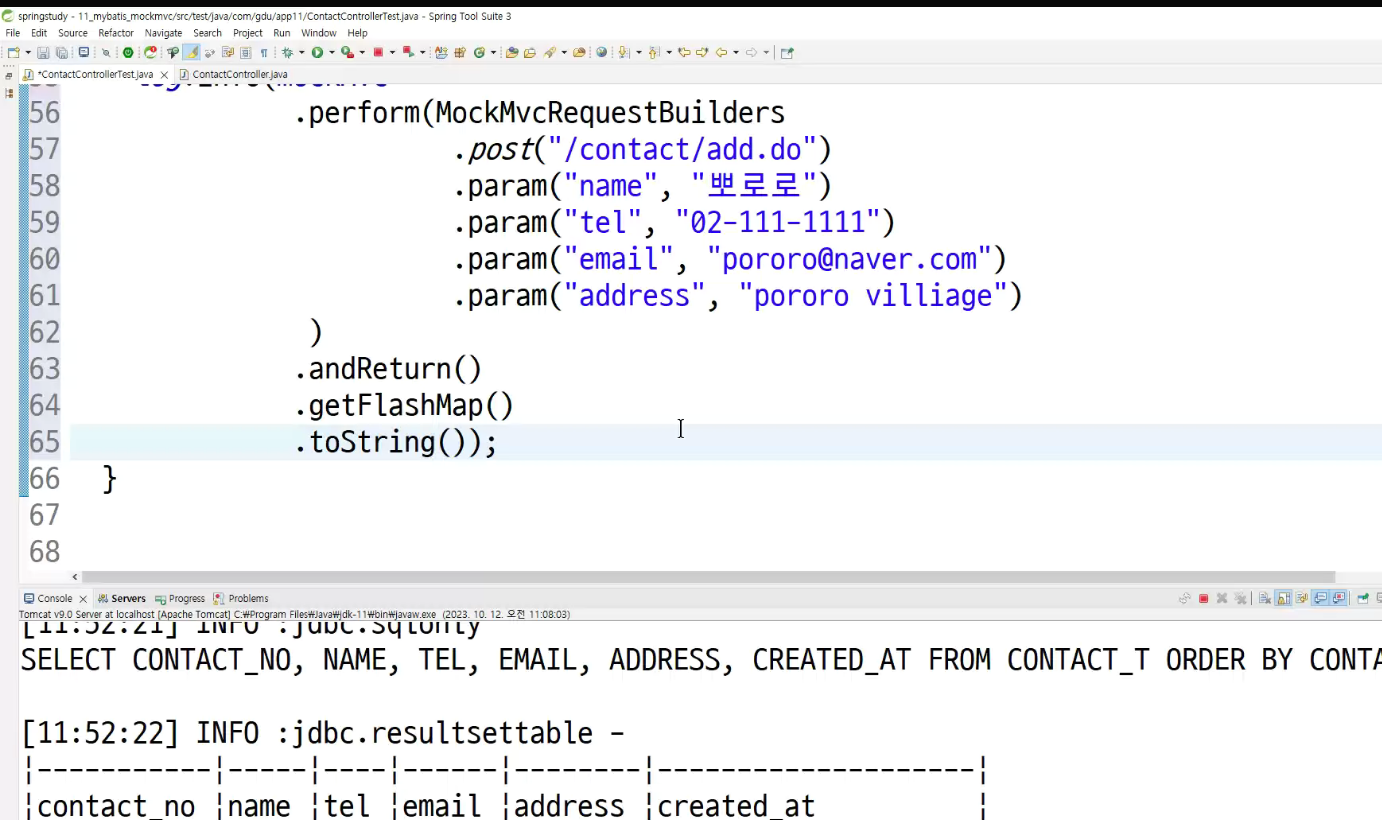Open dropdown arrow next to Debug icon
Image resolution: width=1382 pixels, height=820 pixels.
tap(301, 52)
